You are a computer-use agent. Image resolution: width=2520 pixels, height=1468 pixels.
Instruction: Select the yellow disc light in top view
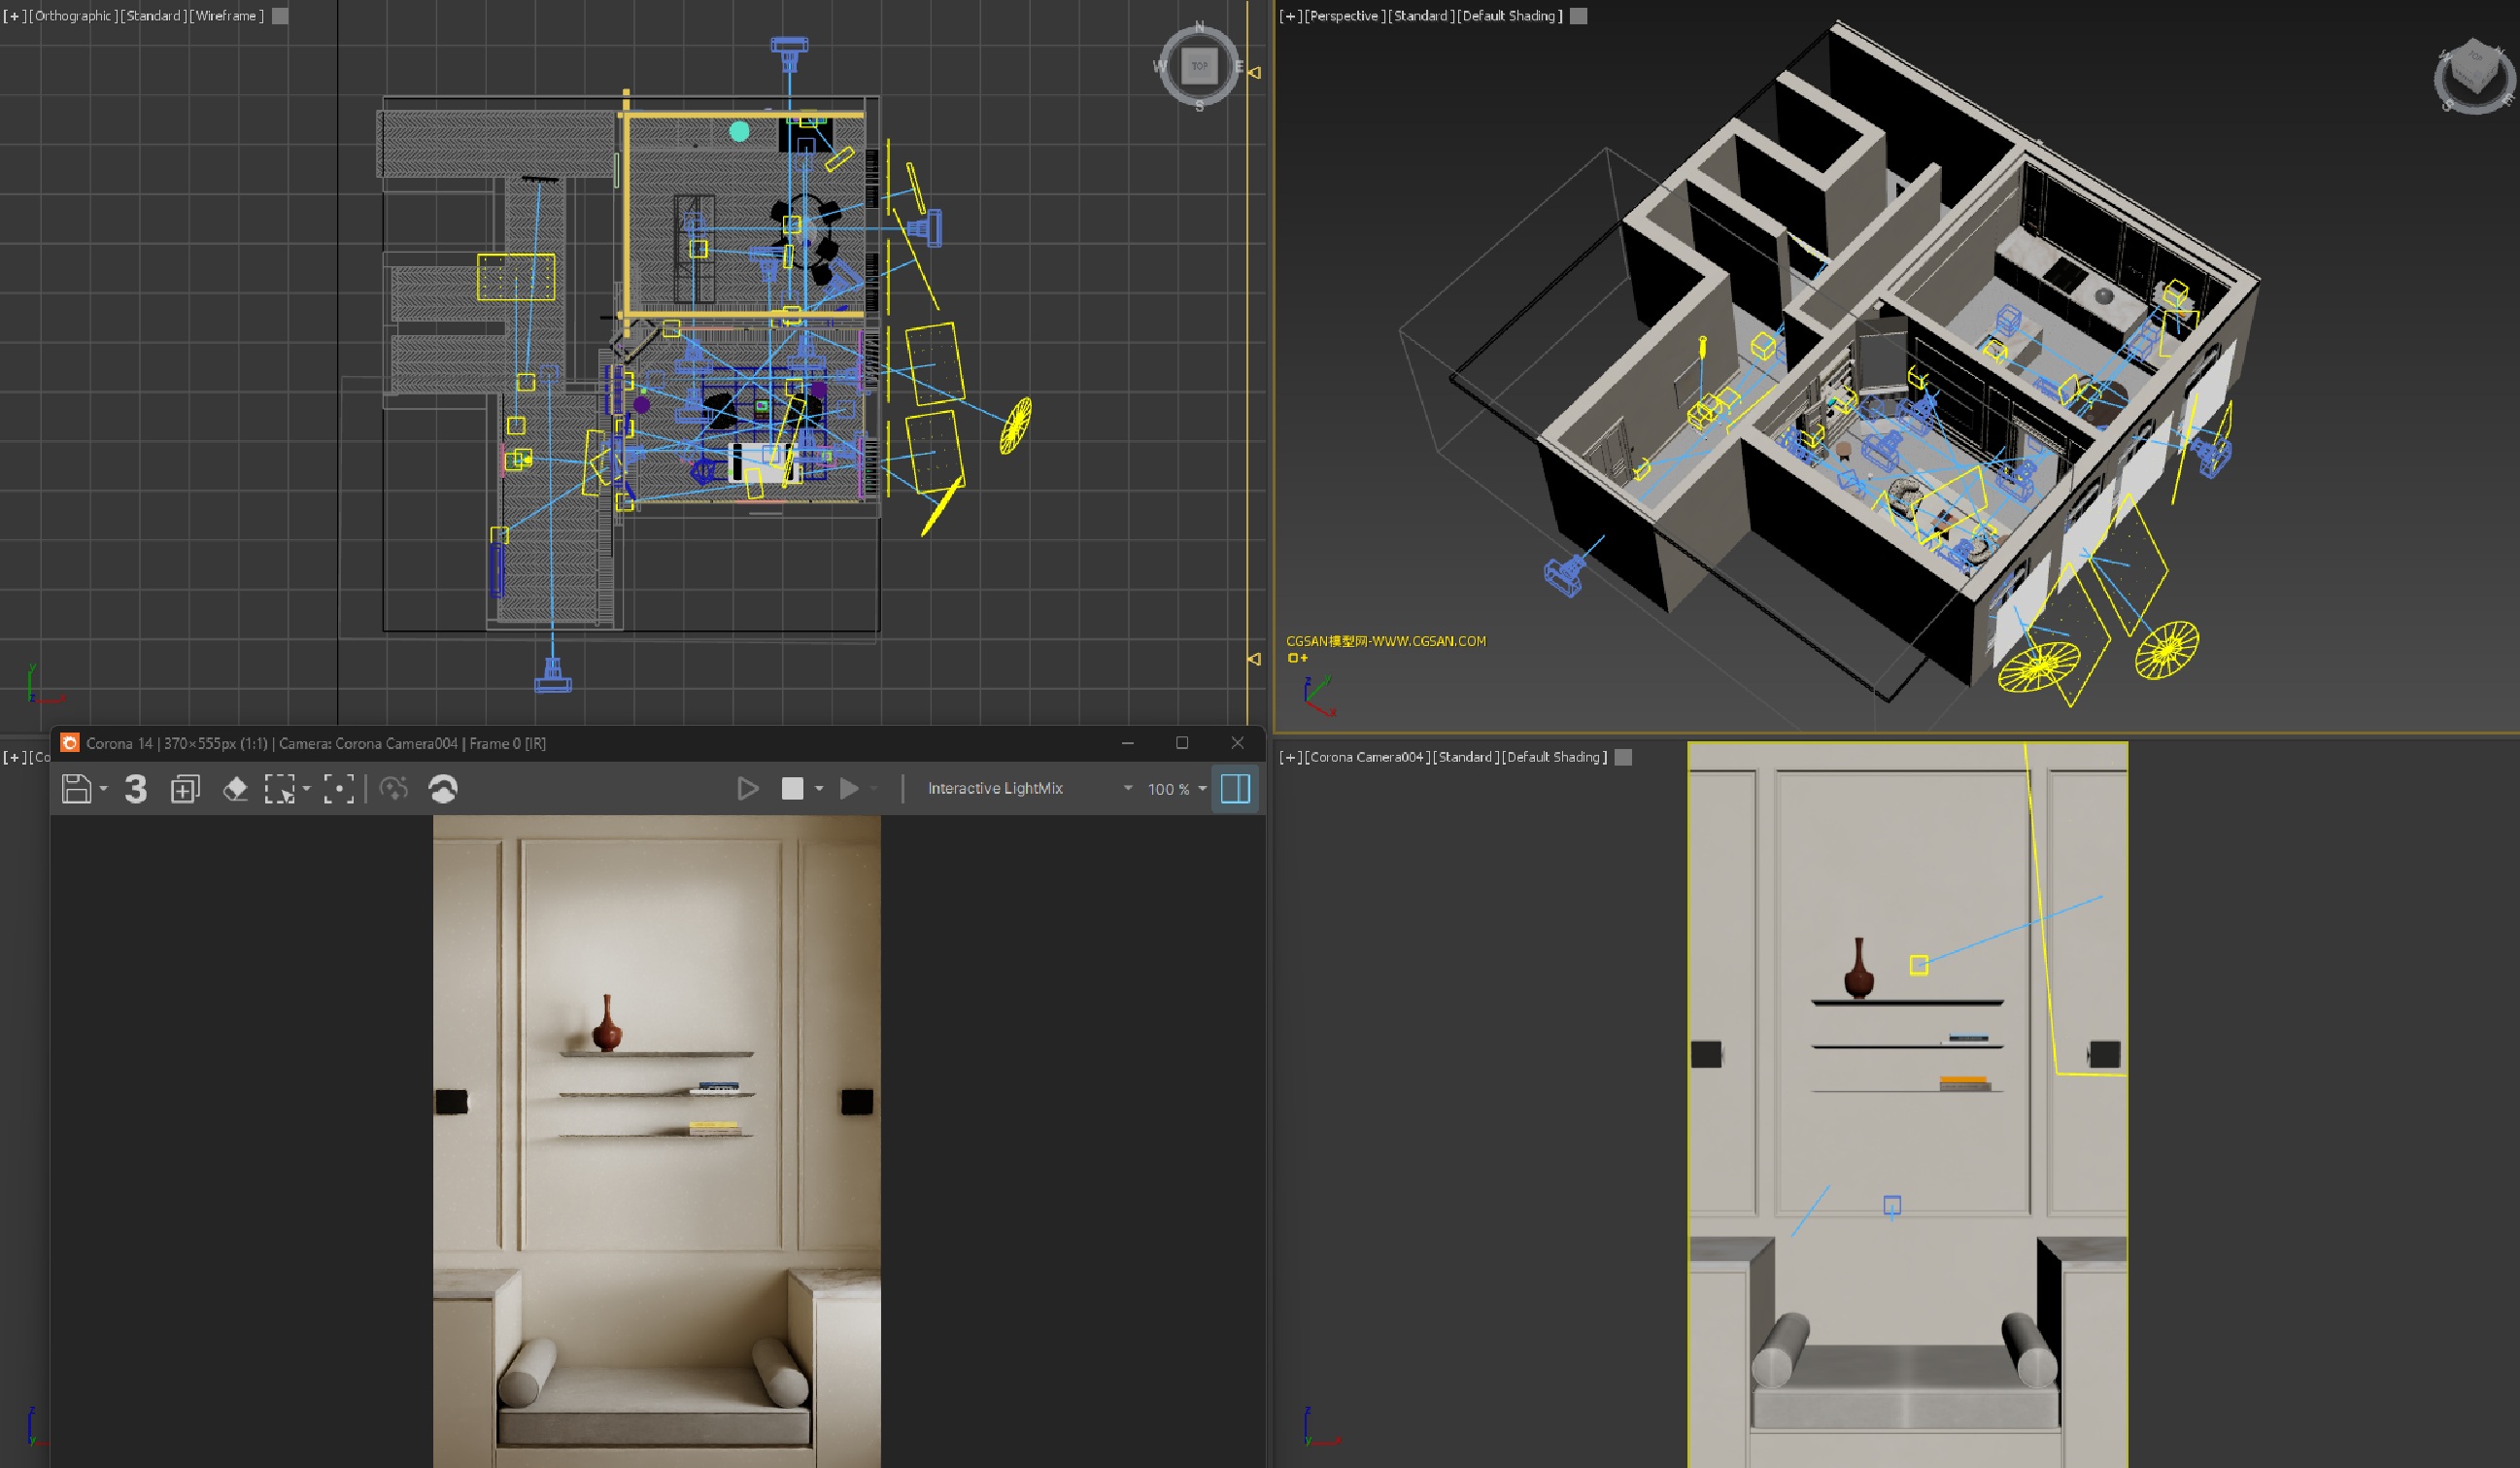click(x=1016, y=425)
